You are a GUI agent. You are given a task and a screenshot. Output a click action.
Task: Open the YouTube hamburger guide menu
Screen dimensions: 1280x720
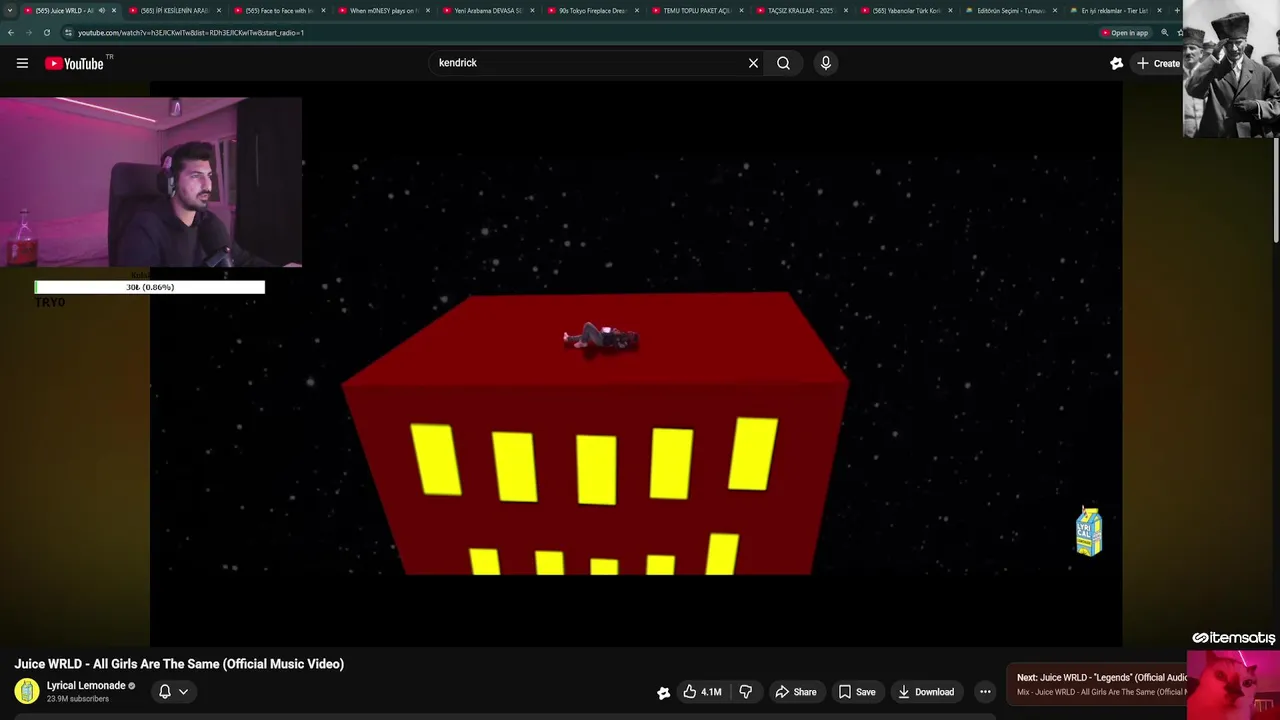click(x=22, y=63)
